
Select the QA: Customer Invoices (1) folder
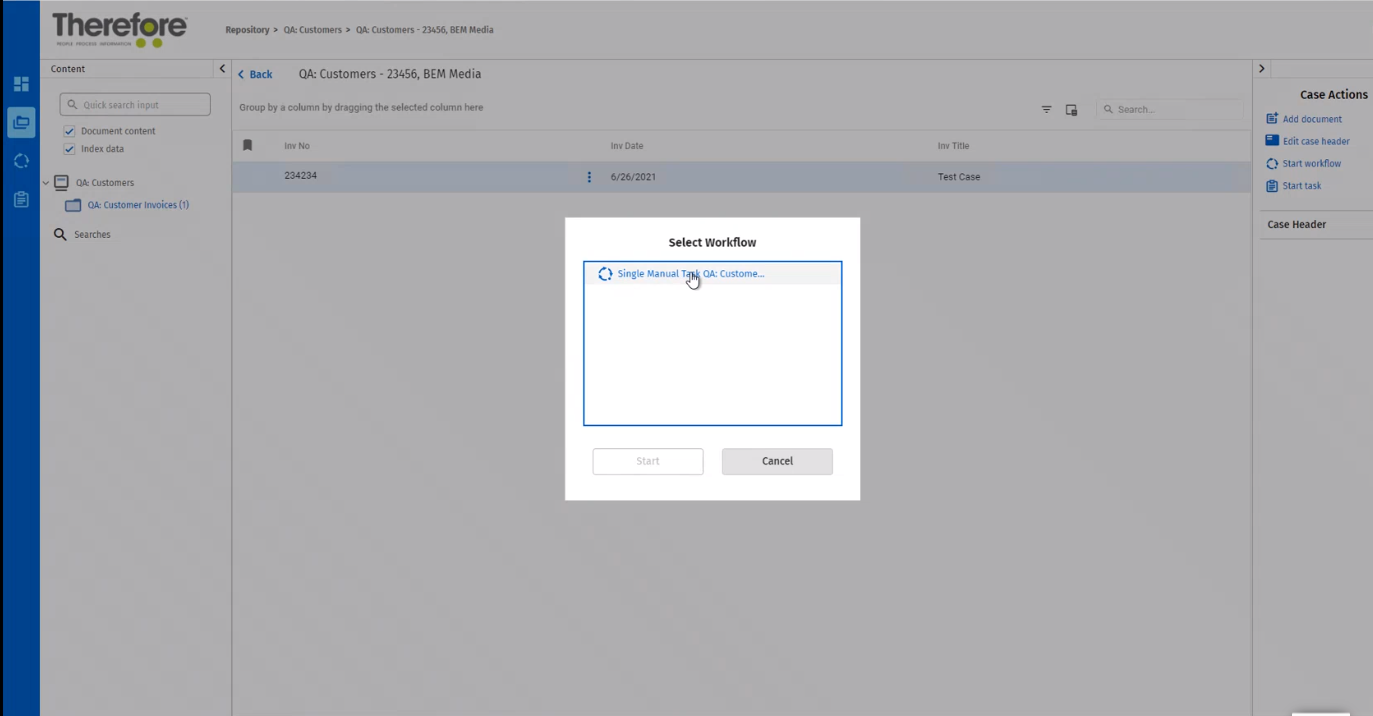tap(137, 205)
